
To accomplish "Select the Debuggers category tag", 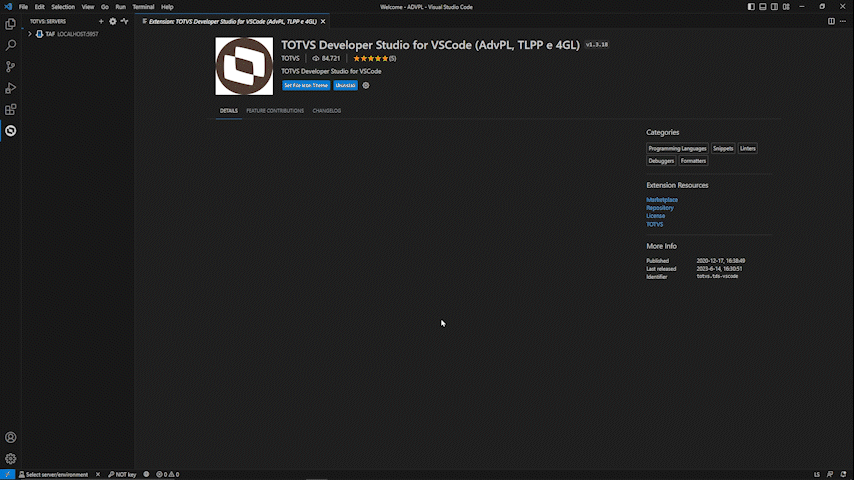I will (x=661, y=161).
